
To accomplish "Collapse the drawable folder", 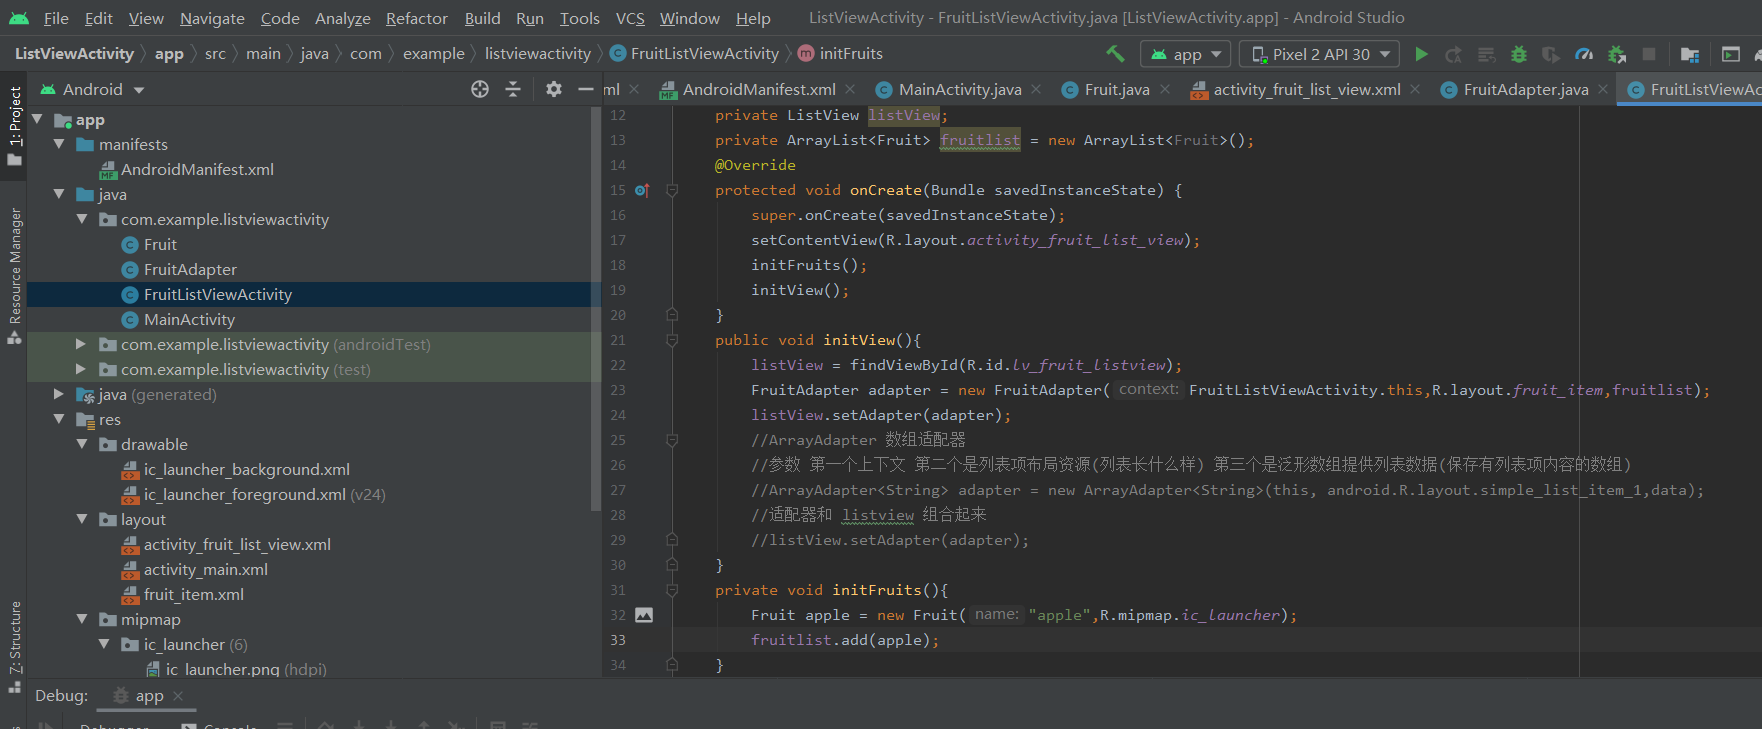I will (81, 444).
